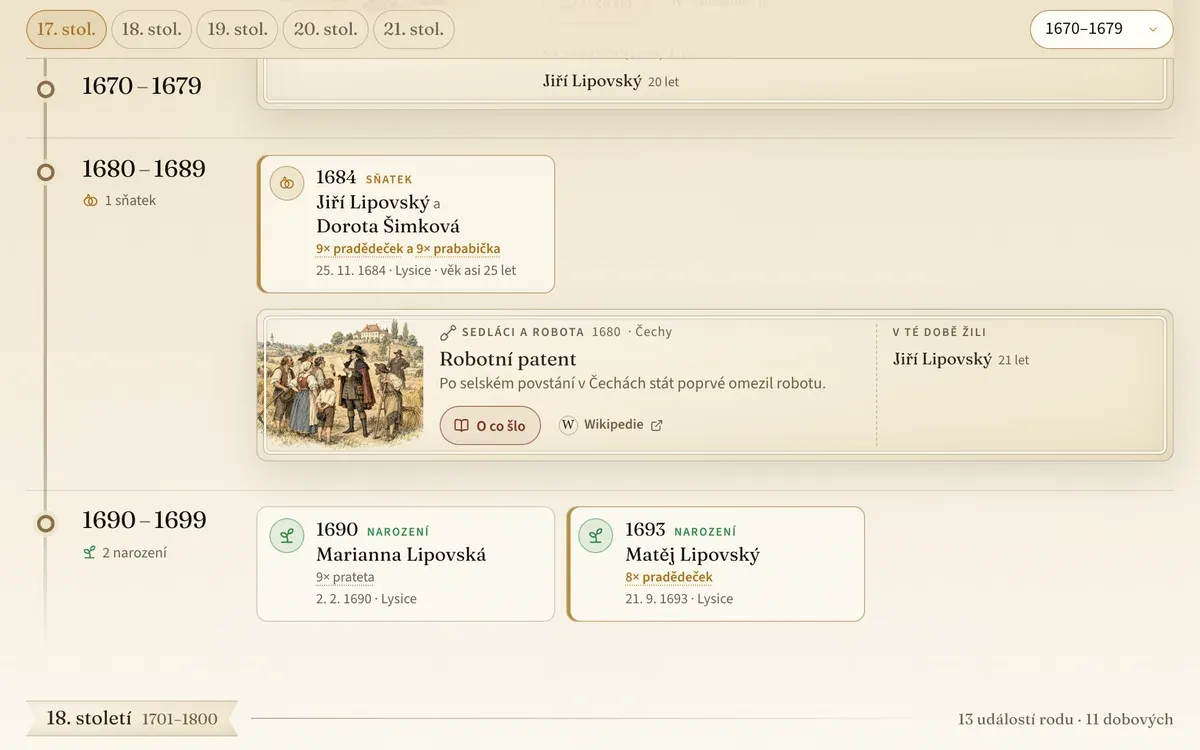This screenshot has width=1200, height=750.
Task: Click the NAROZENÍ tag on 1690 card
Action: [398, 532]
